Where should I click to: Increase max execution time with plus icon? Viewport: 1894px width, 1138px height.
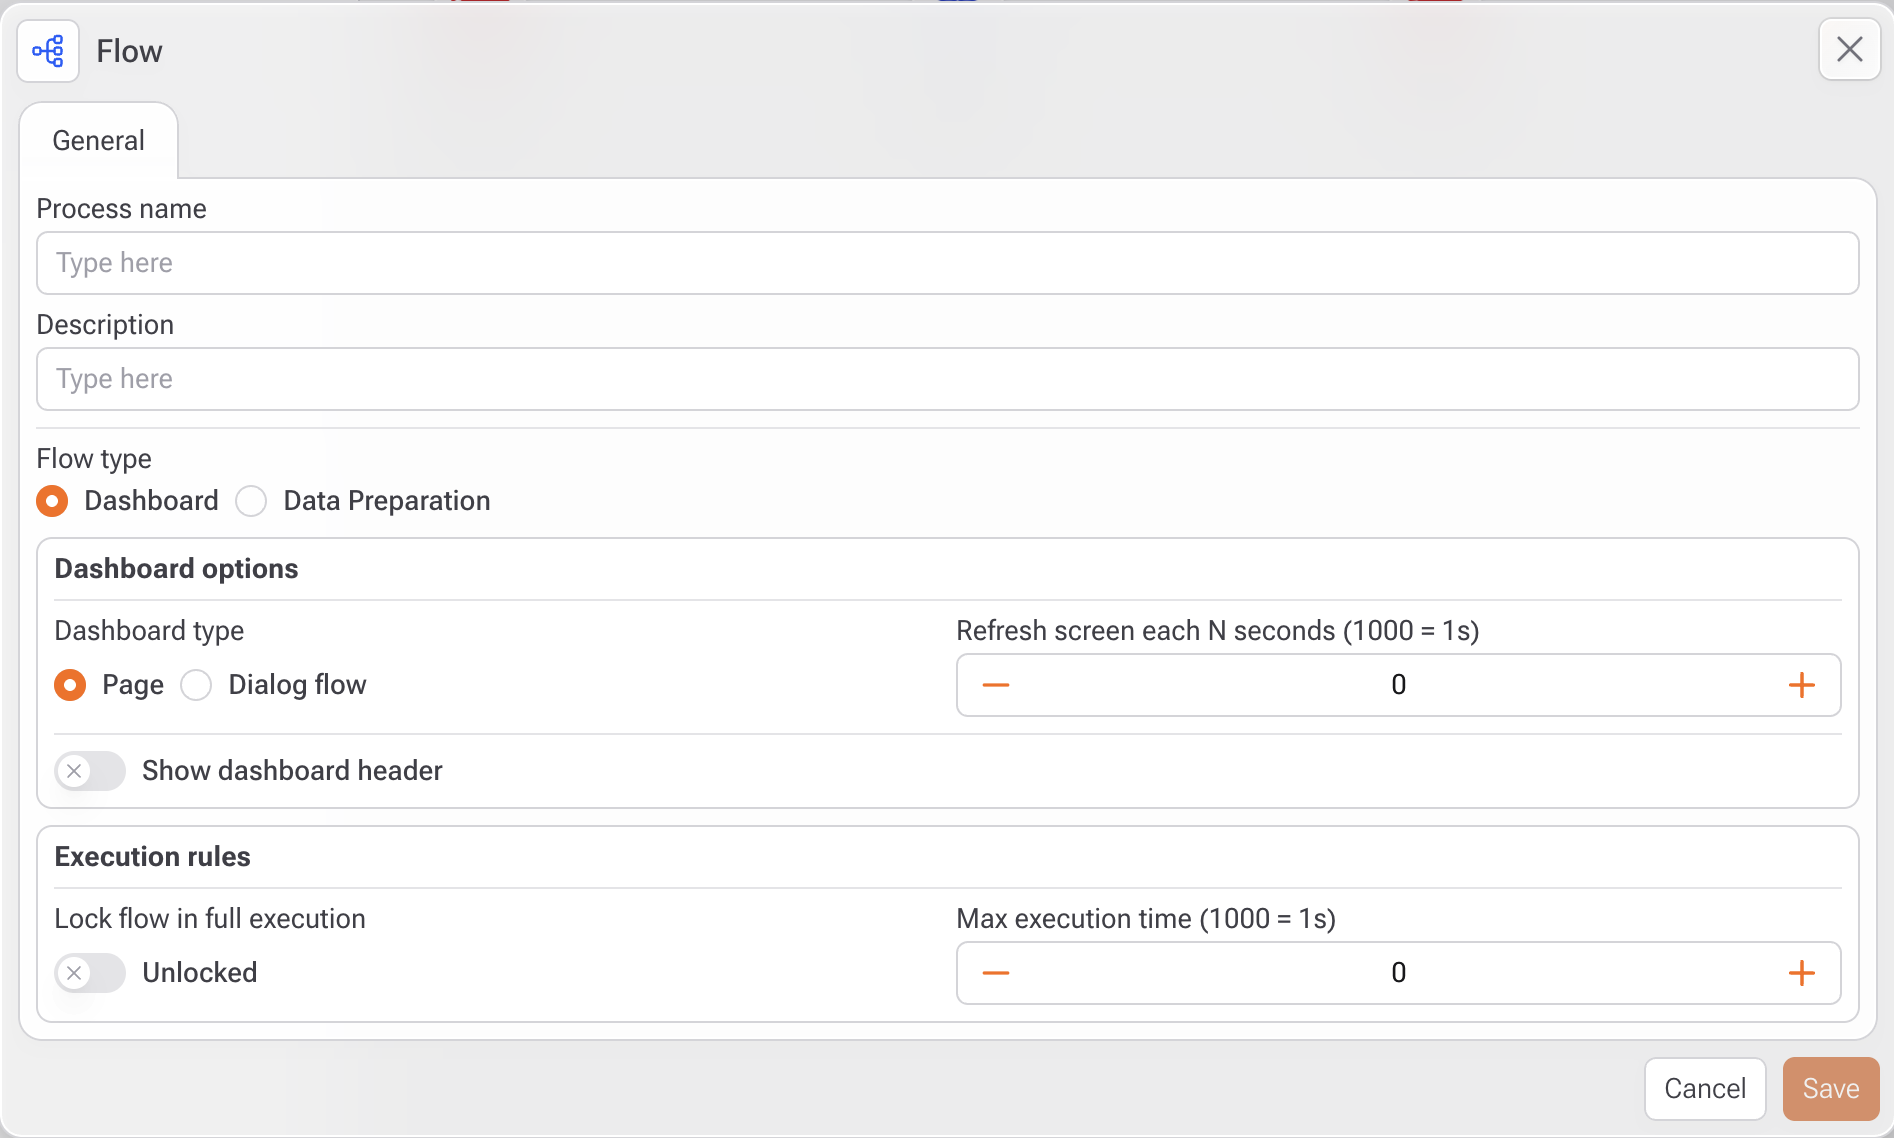[x=1801, y=973]
